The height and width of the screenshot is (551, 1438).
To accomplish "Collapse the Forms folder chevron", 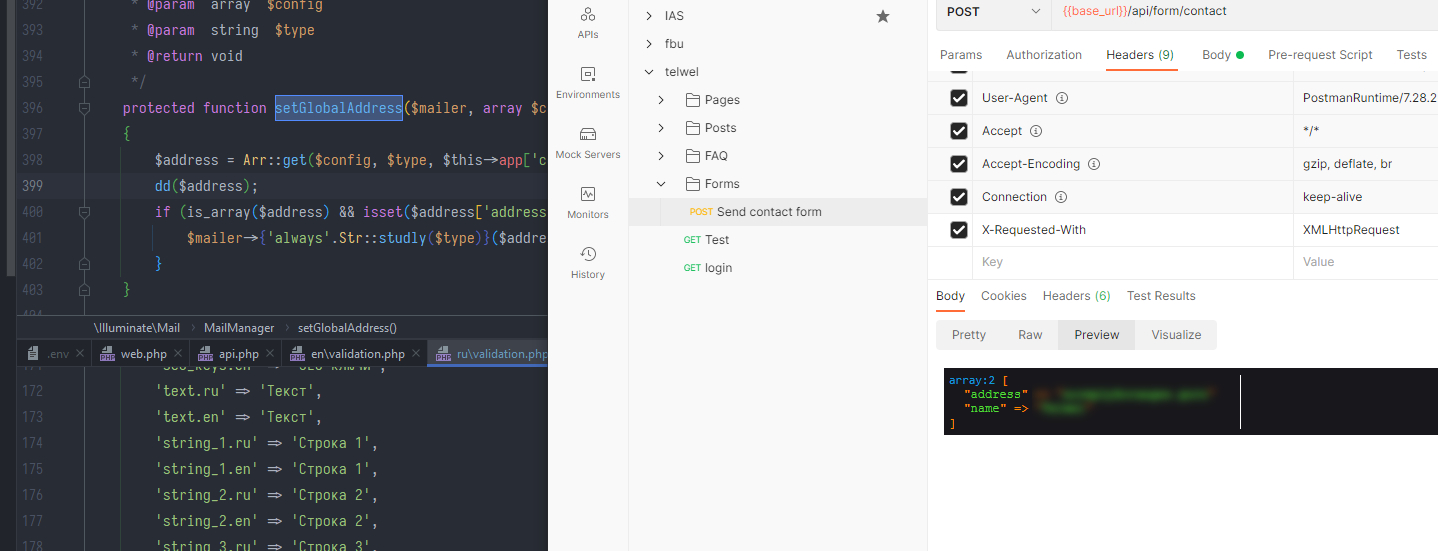I will pos(661,184).
